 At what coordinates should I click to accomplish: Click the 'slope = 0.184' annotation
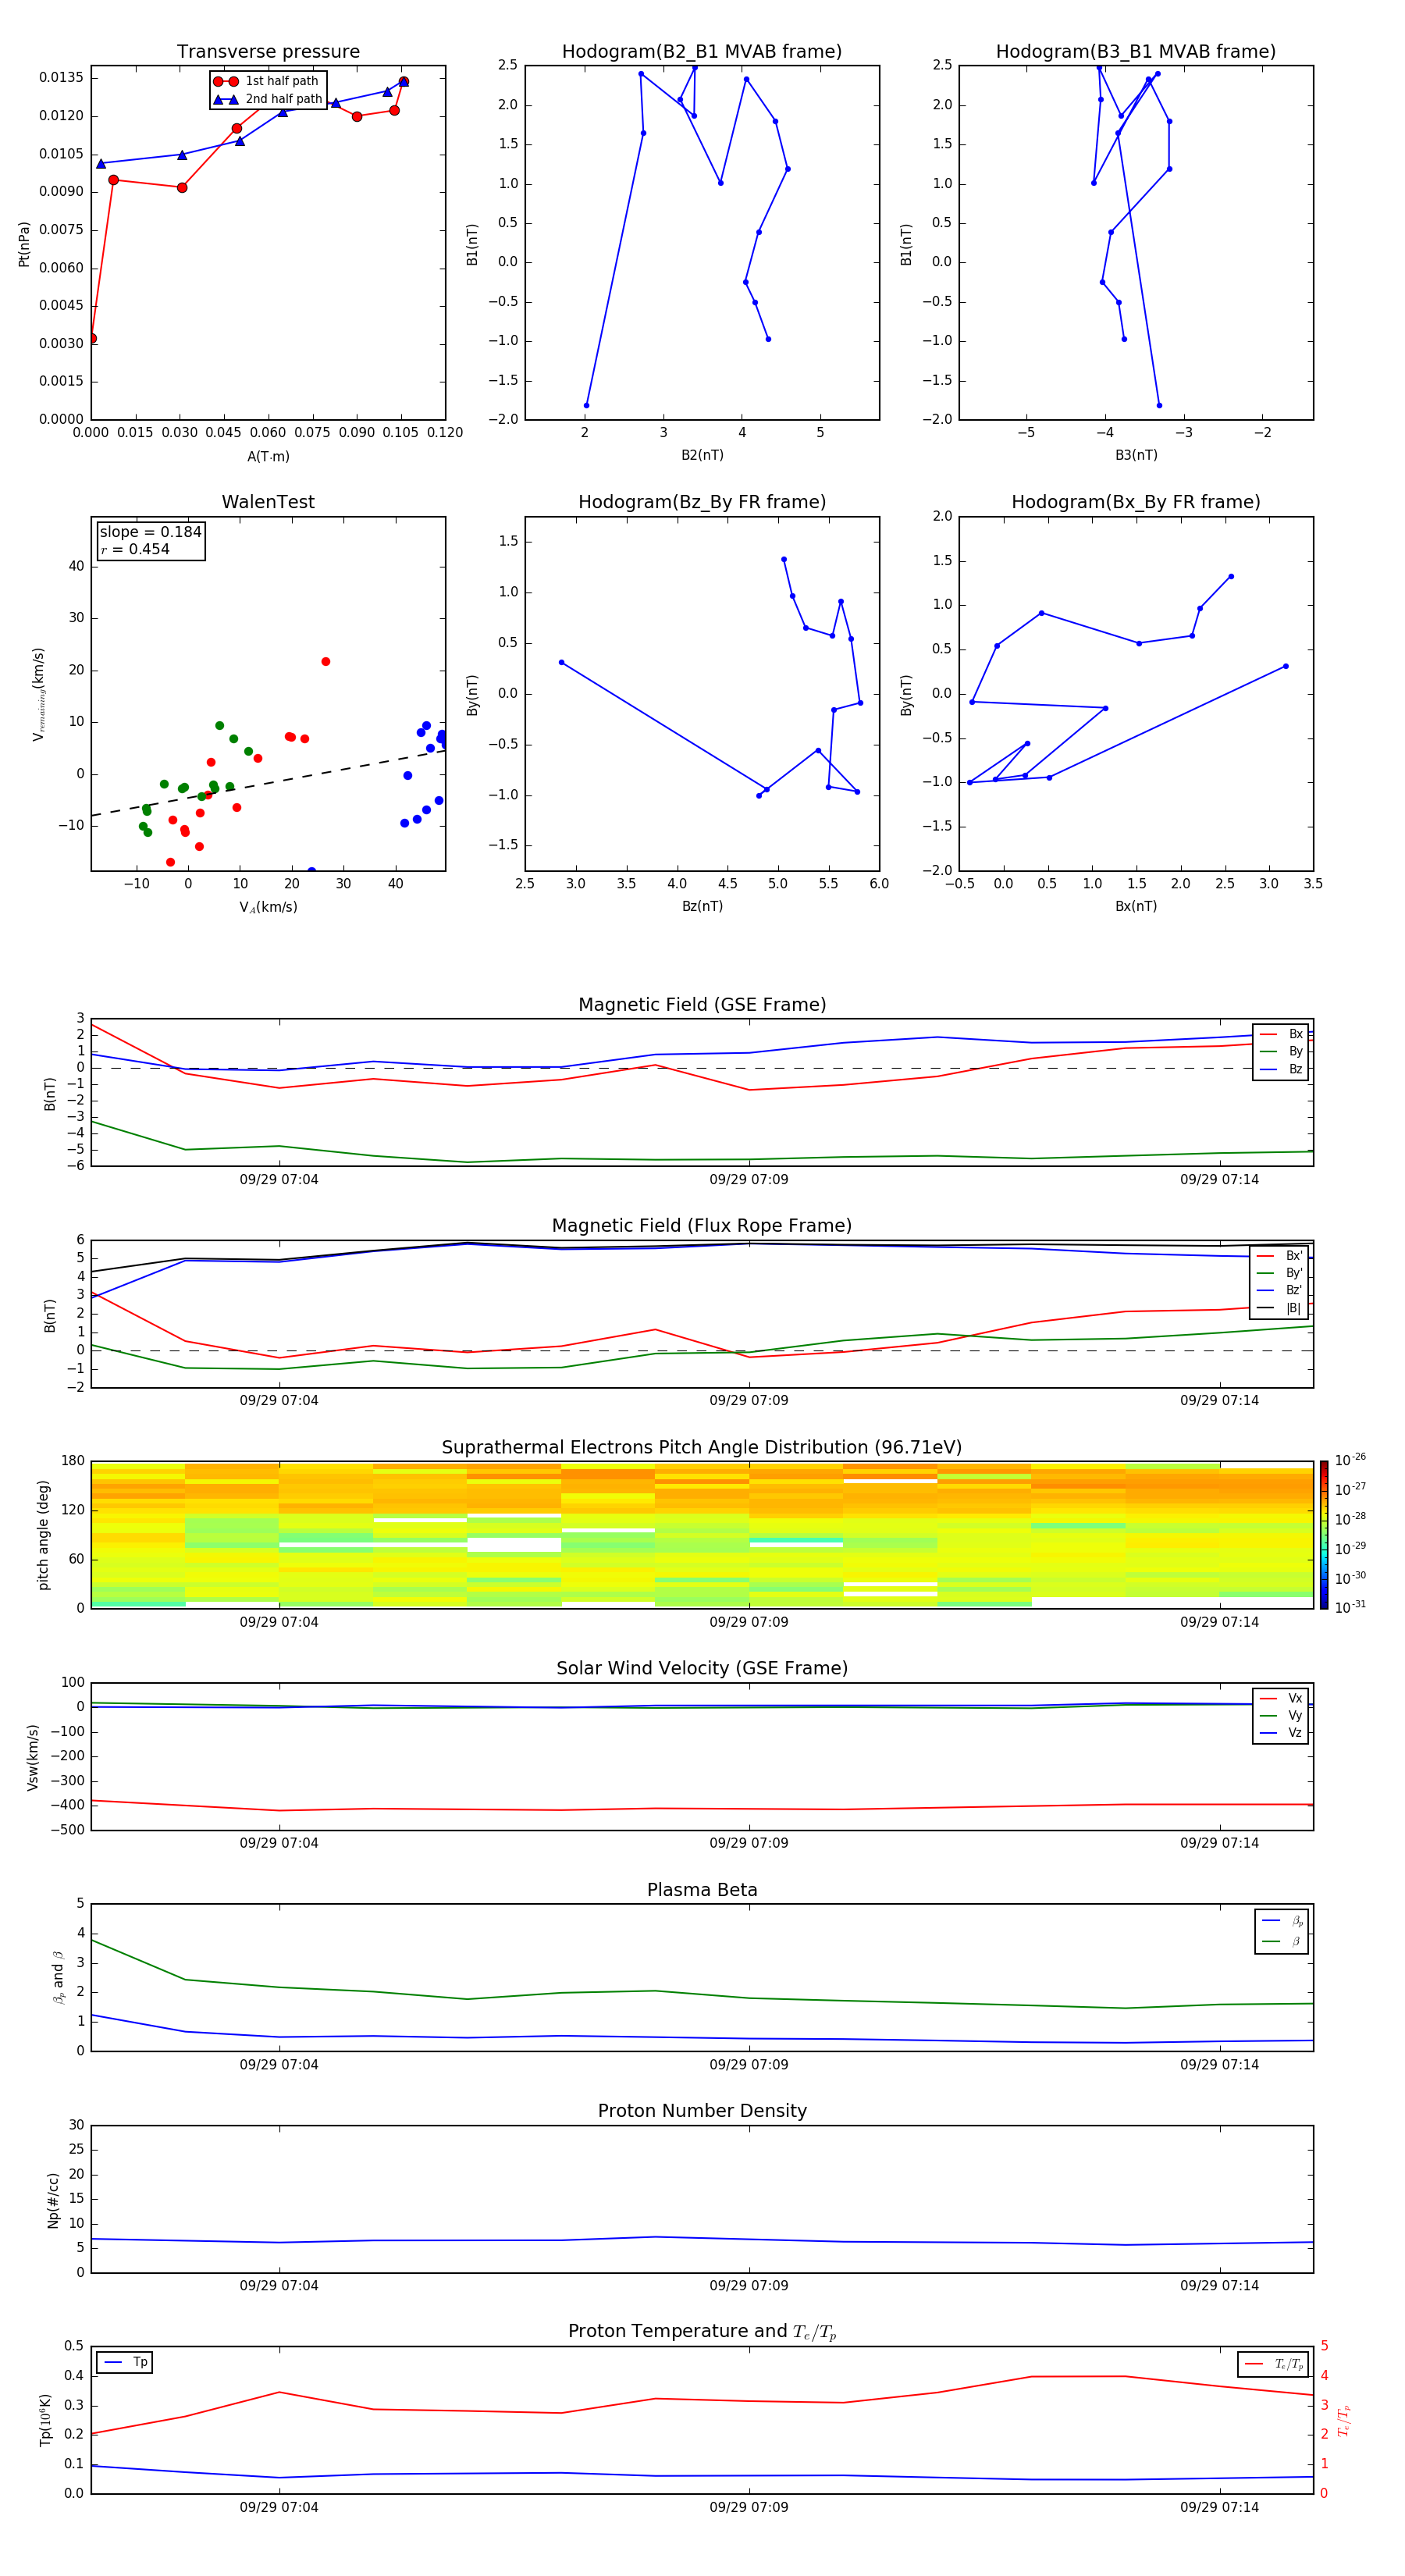(151, 532)
